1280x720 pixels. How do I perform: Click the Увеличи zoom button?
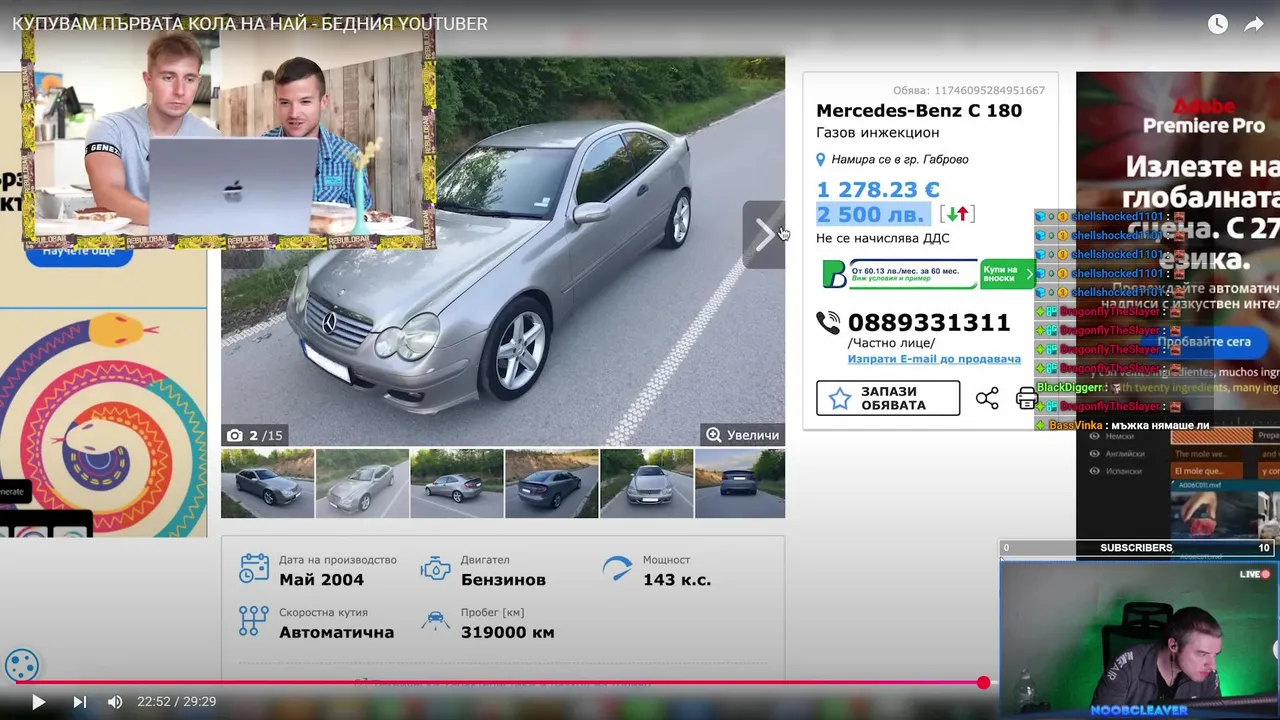click(x=742, y=435)
